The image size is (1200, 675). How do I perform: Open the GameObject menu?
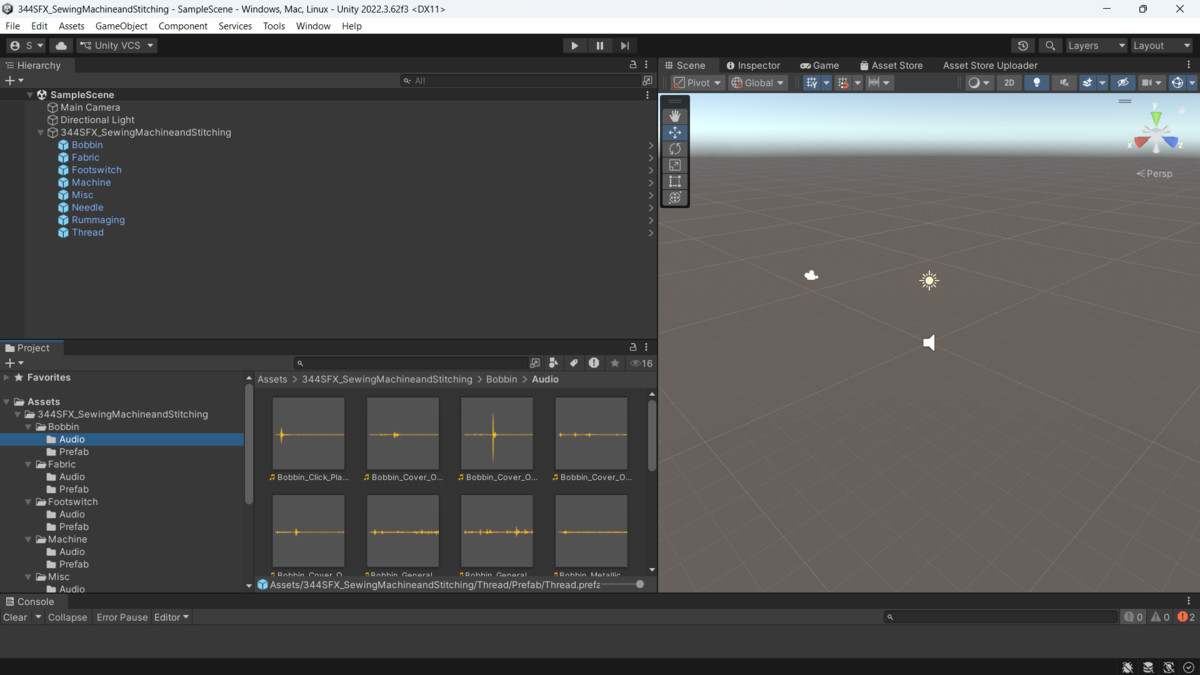click(123, 26)
